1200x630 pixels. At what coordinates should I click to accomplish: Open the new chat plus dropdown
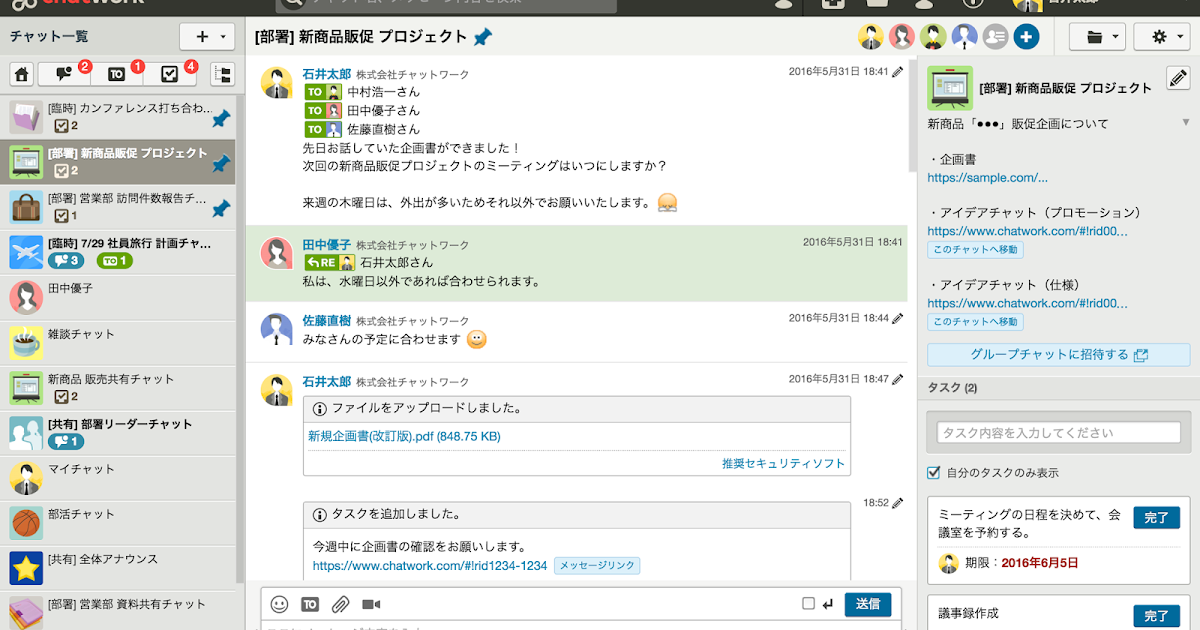tap(208, 36)
